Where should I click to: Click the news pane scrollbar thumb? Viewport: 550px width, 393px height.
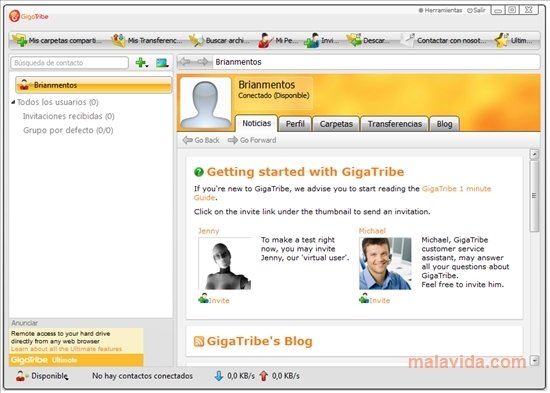pos(534,196)
